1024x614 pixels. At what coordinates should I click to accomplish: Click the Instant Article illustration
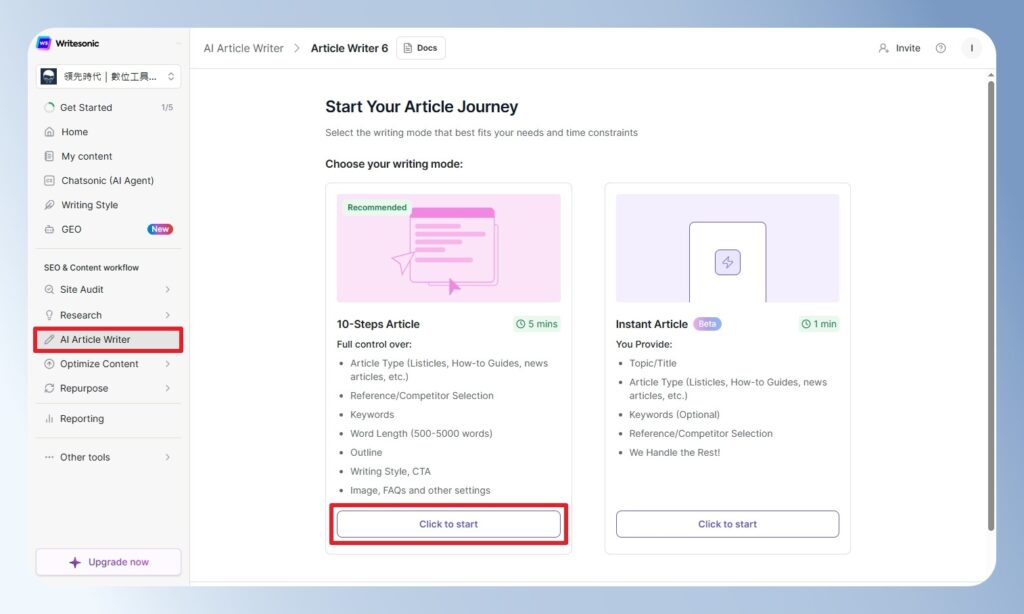(728, 248)
